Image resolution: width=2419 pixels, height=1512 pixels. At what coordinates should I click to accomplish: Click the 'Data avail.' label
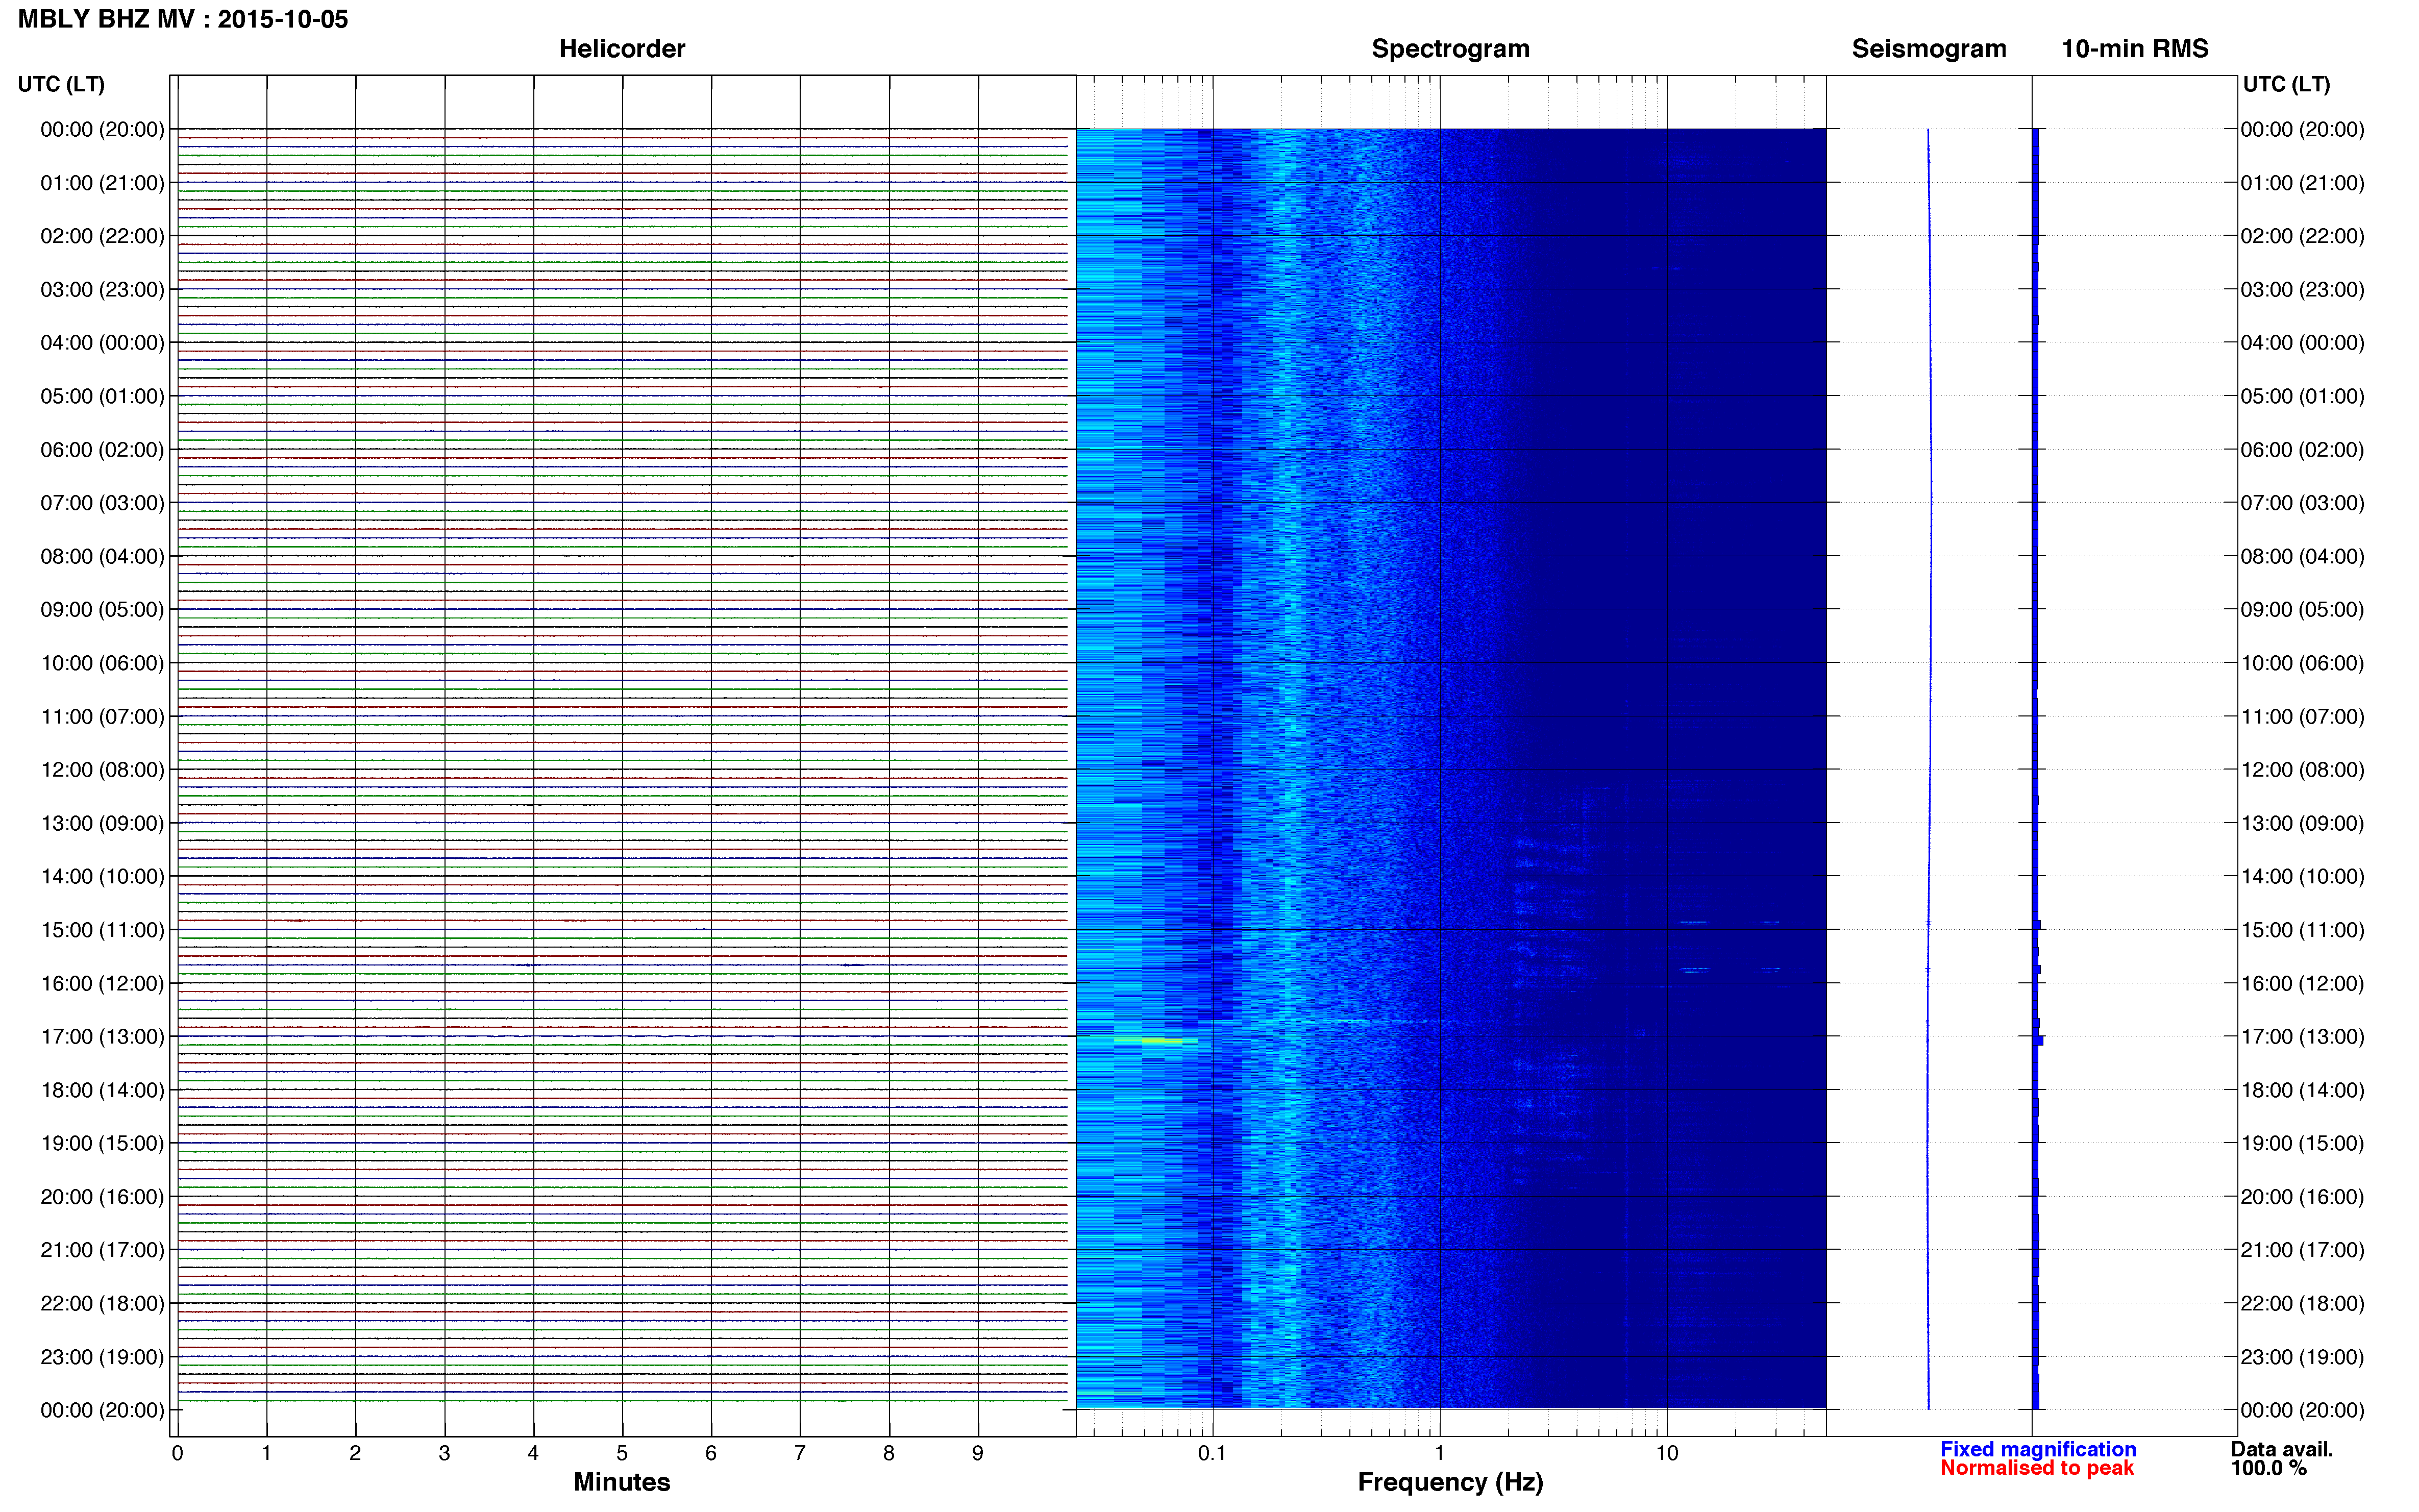2282,1449
